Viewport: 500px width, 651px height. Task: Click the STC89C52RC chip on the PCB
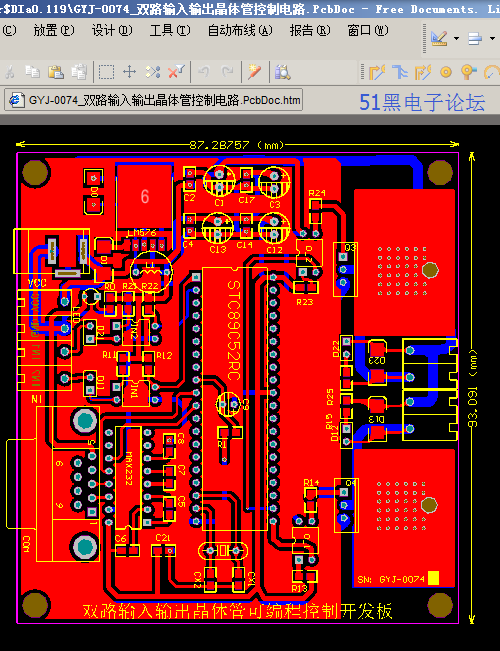click(x=235, y=399)
